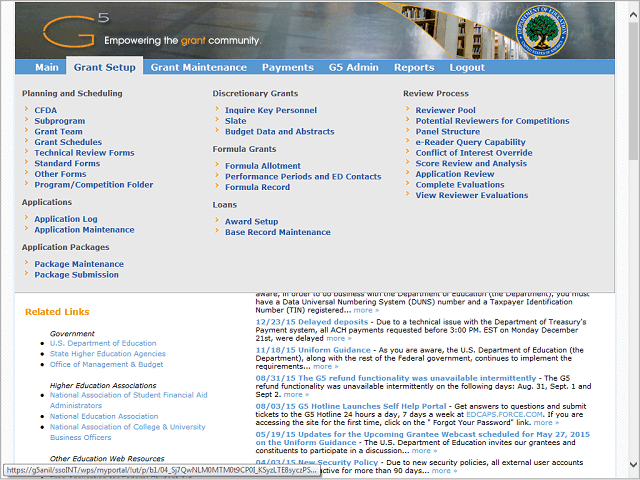The image size is (640, 480).
Task: Open the CFDA link
Action: coord(46,110)
